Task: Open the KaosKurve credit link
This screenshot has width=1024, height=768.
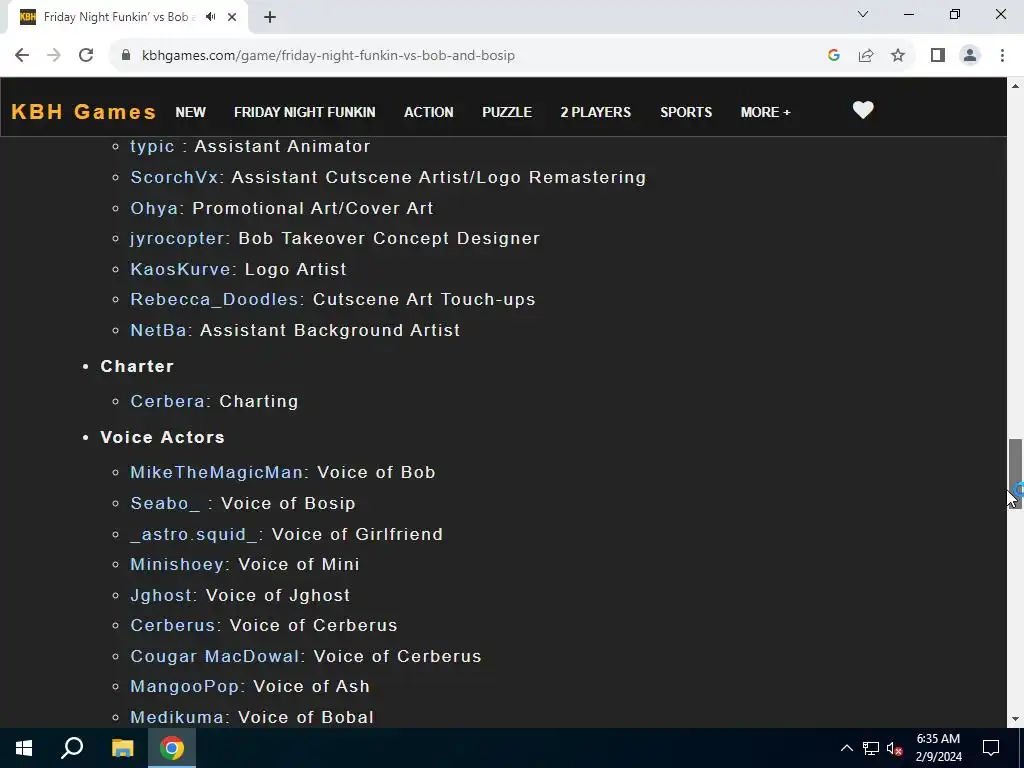Action: [181, 269]
